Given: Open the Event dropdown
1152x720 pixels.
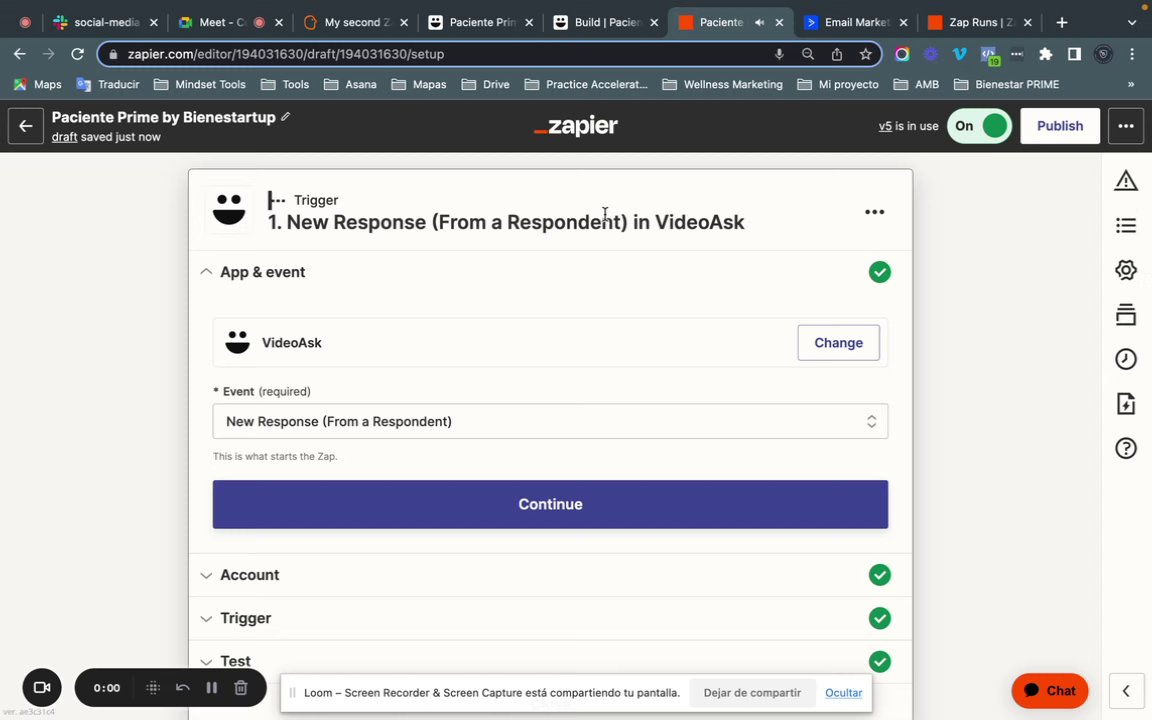Looking at the screenshot, I should click(550, 421).
